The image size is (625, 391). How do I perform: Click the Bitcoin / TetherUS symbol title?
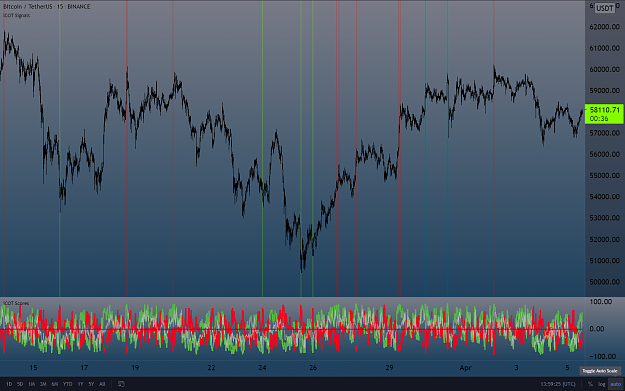pos(27,7)
